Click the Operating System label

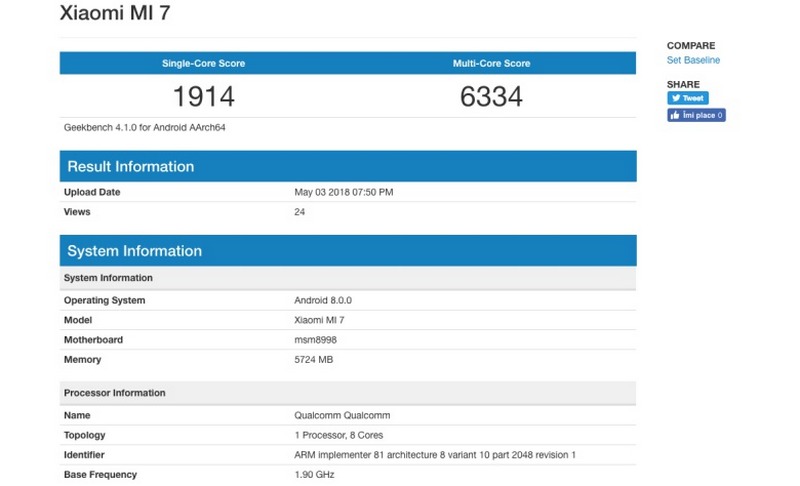(104, 300)
